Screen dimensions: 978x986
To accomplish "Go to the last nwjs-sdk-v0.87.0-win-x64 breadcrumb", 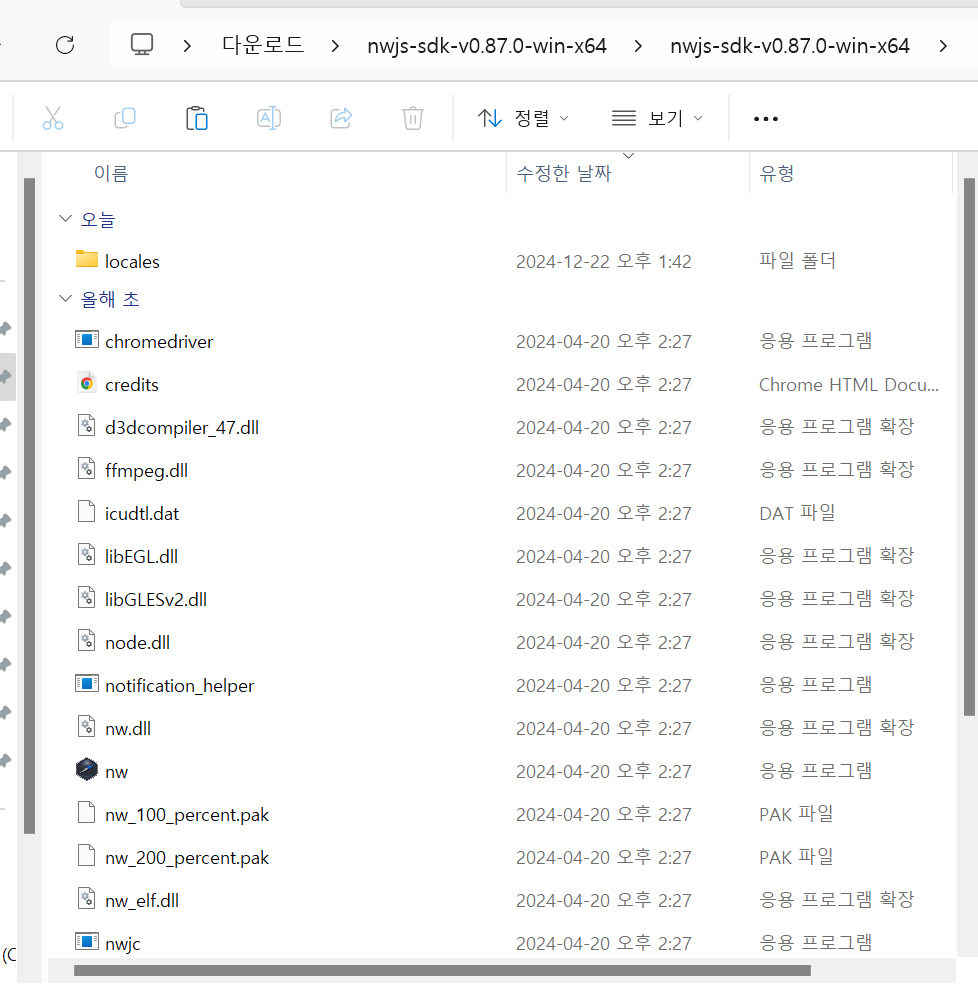I will (790, 46).
